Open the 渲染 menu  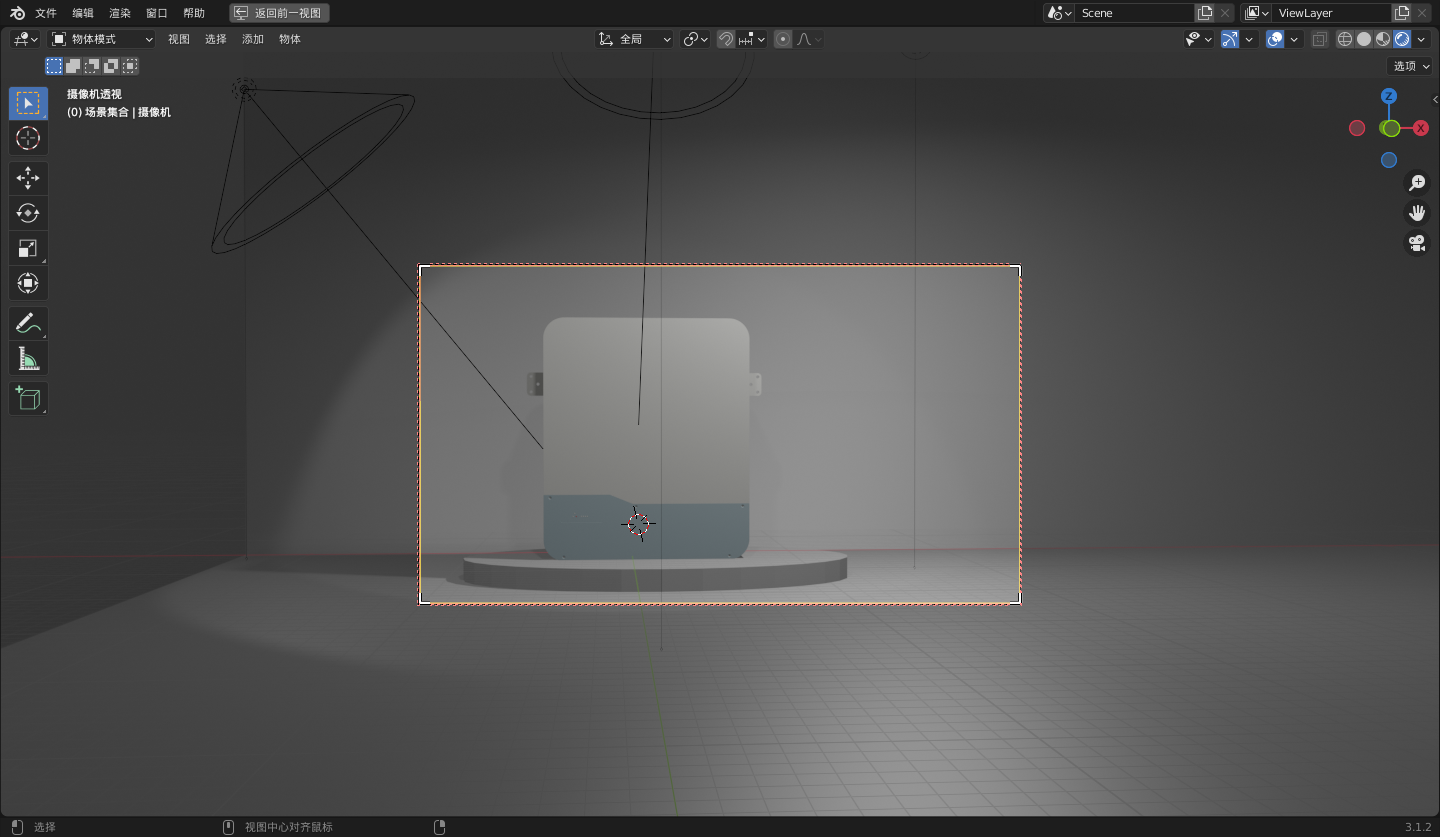point(120,13)
